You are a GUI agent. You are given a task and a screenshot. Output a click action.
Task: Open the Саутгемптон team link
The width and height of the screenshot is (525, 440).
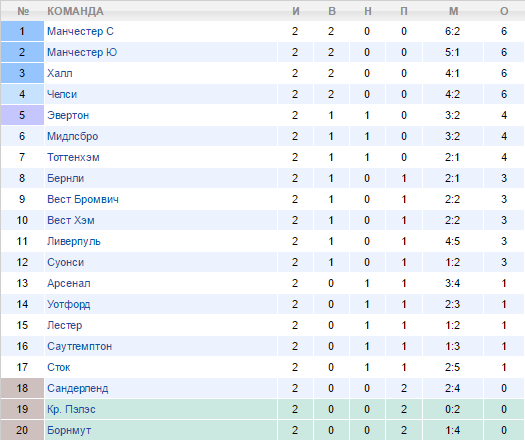tap(79, 346)
